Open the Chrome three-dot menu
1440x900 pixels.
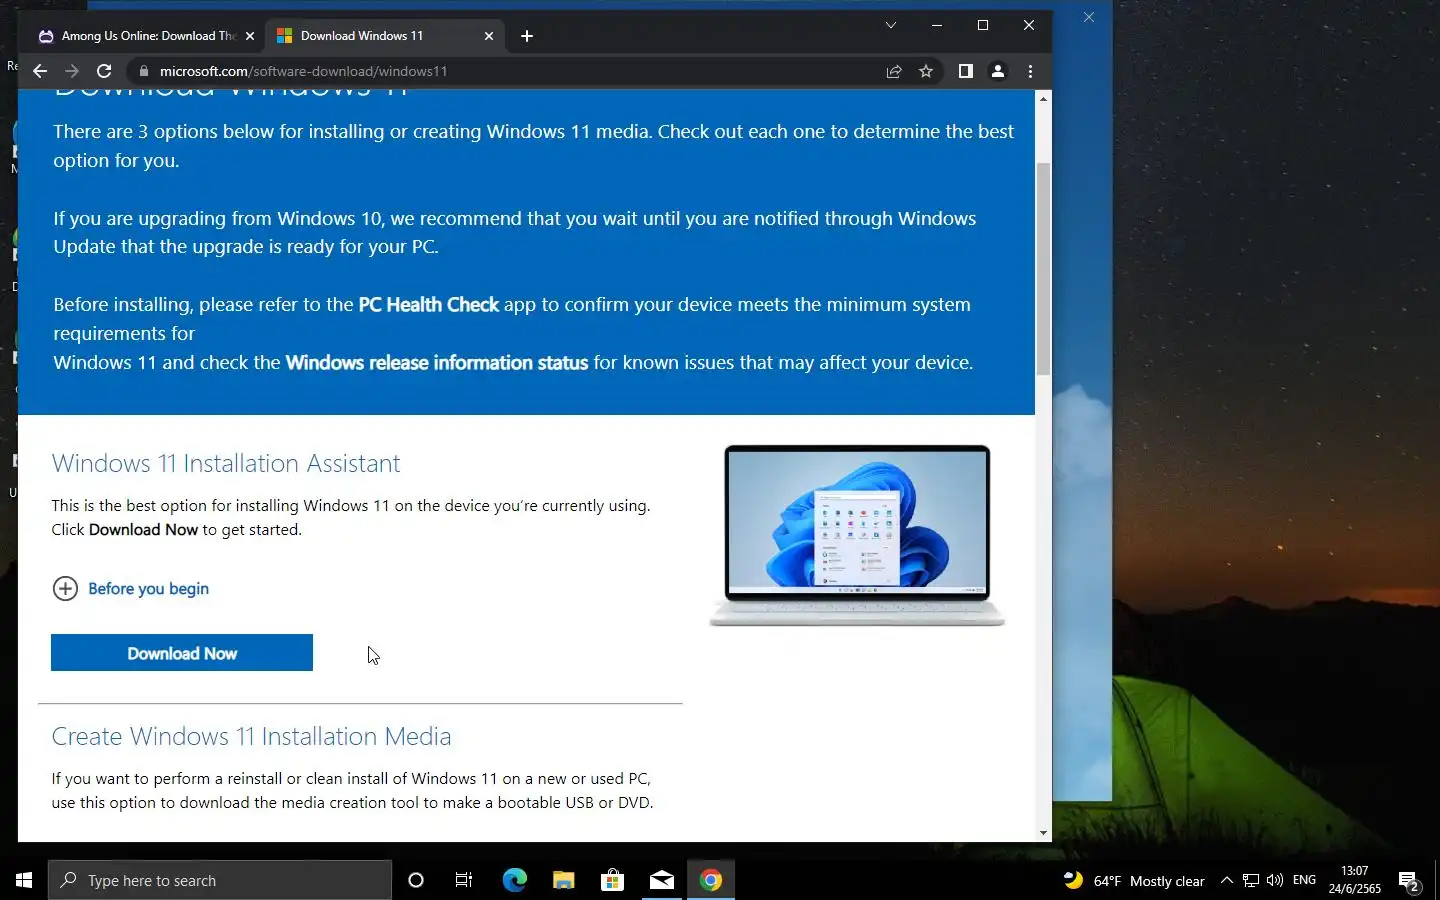coord(1030,71)
